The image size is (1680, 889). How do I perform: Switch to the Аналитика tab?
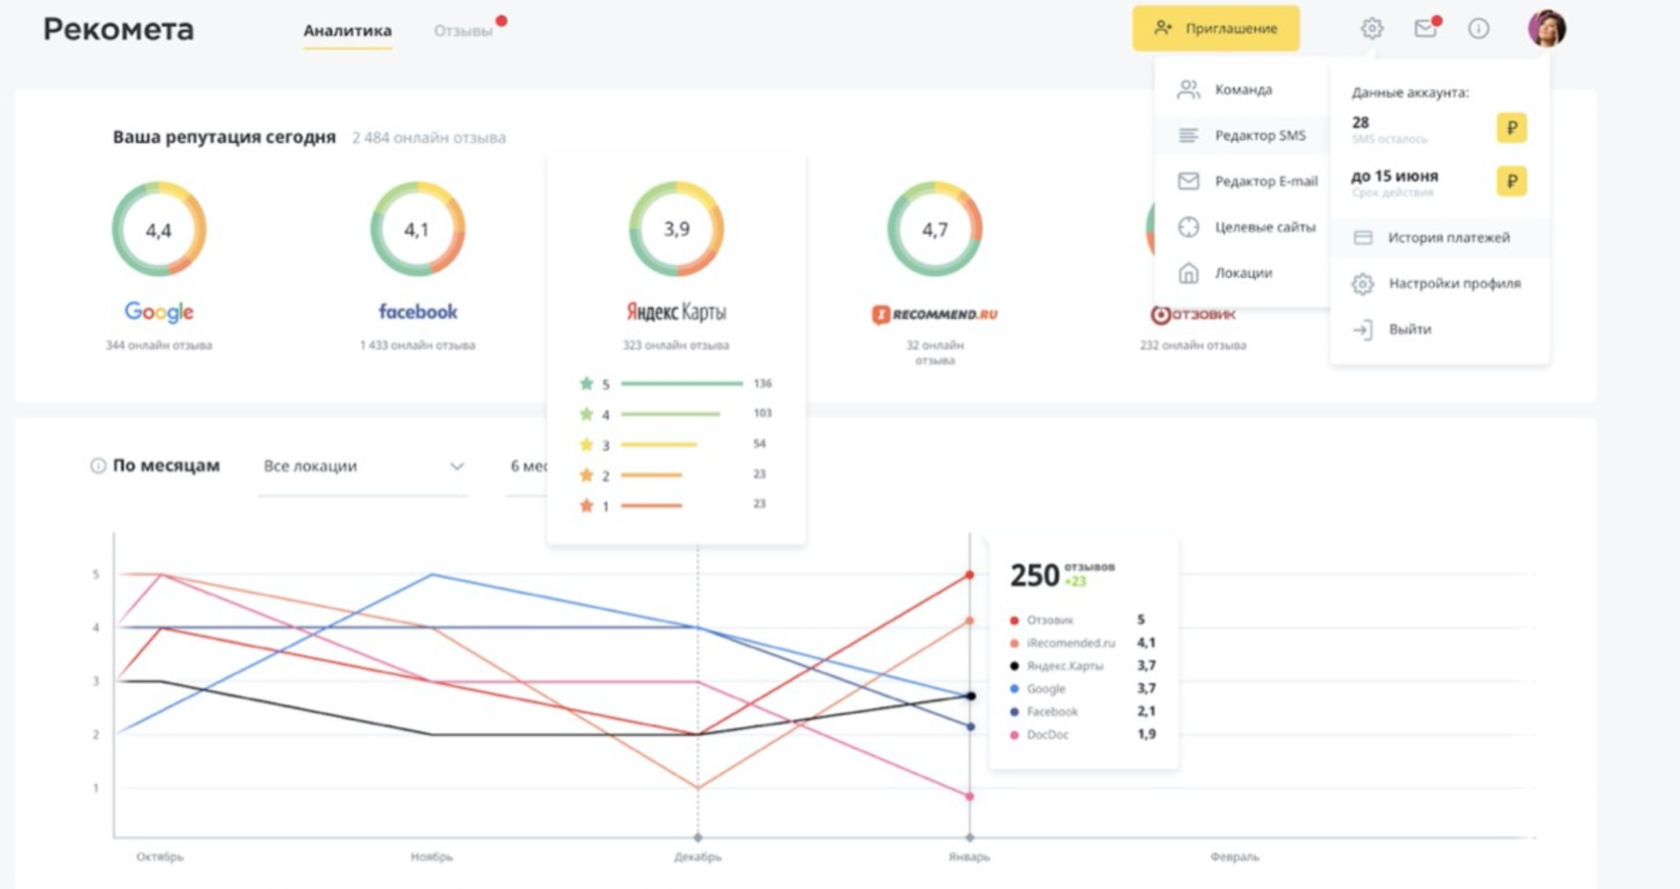click(347, 31)
